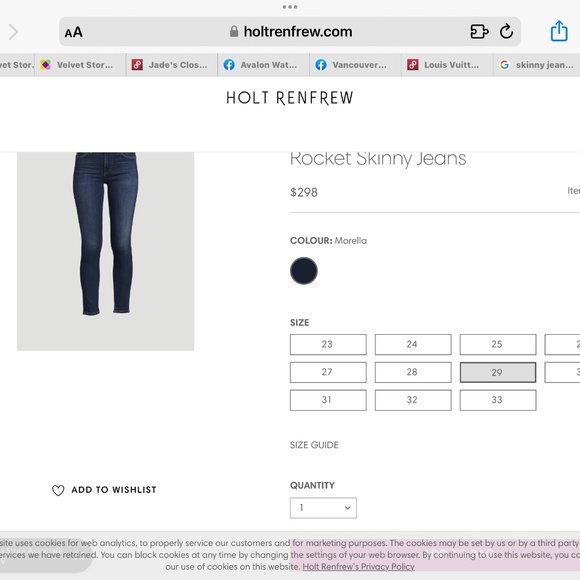The width and height of the screenshot is (580, 580).
Task: Open the Size Guide link
Action: click(314, 445)
